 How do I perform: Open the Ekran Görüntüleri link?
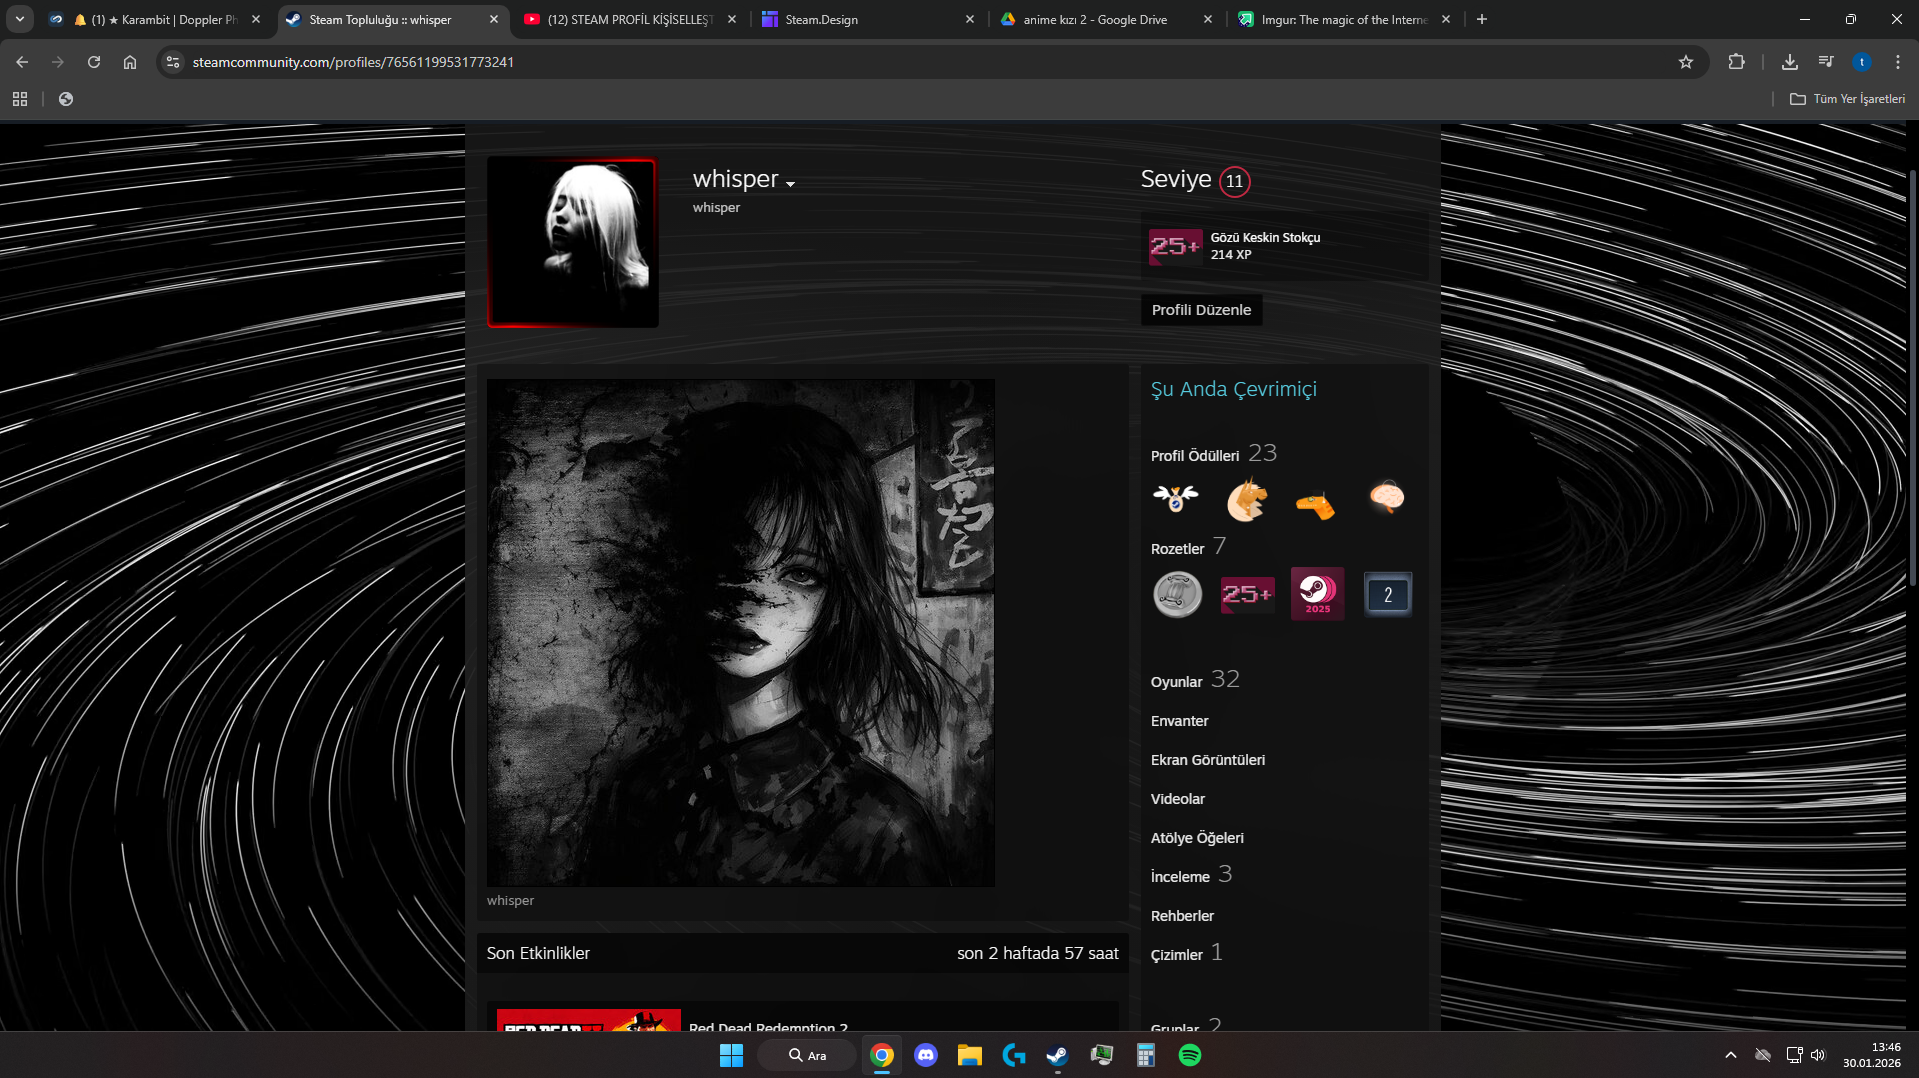click(1208, 760)
